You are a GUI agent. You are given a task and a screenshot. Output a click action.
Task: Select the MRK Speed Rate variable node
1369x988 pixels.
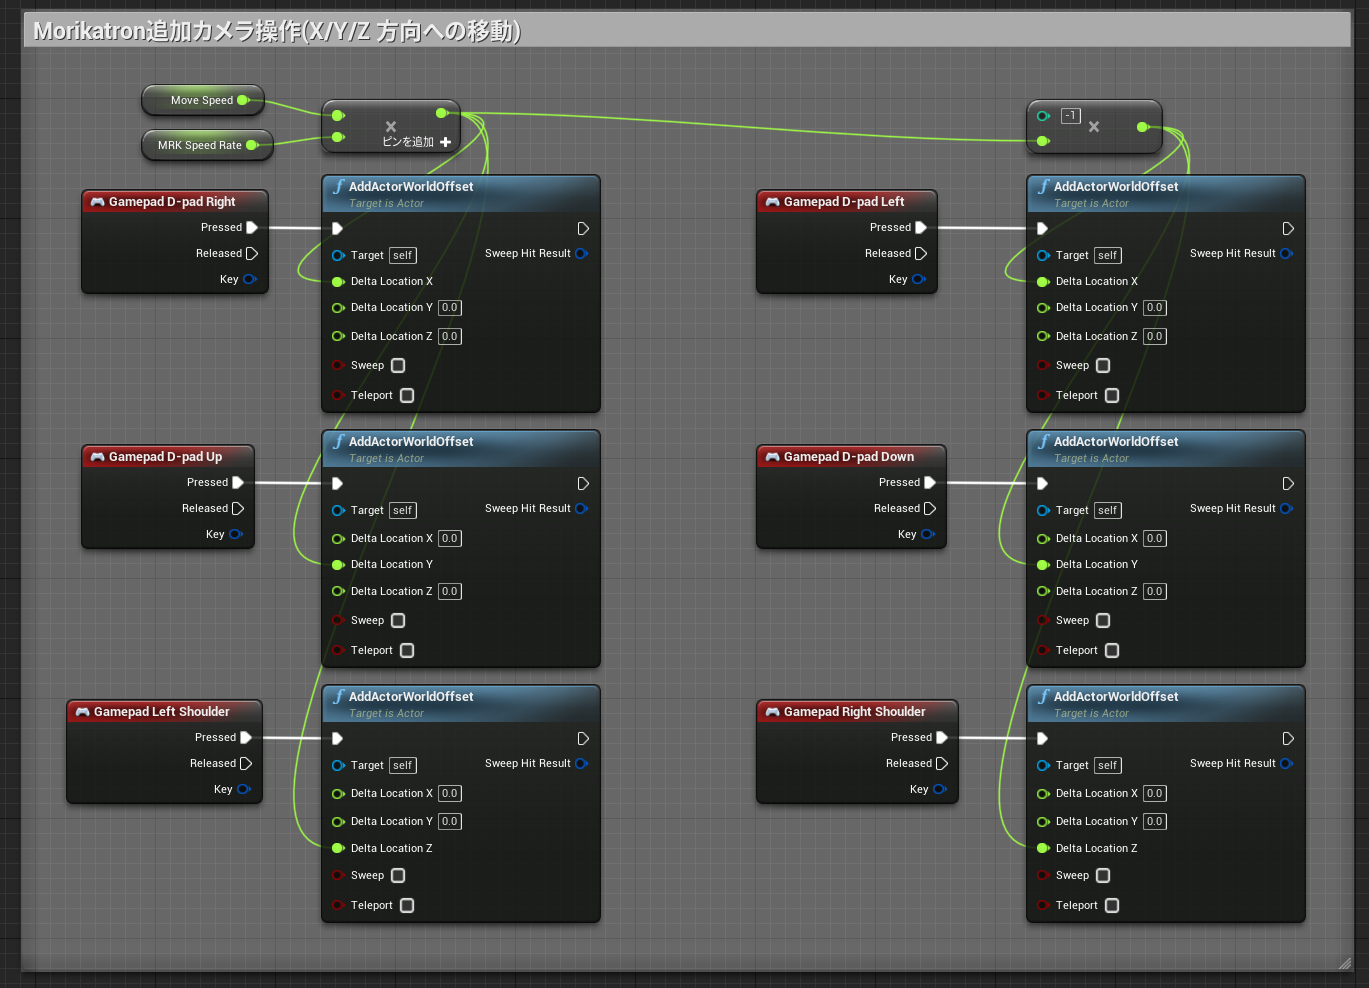[x=207, y=145]
